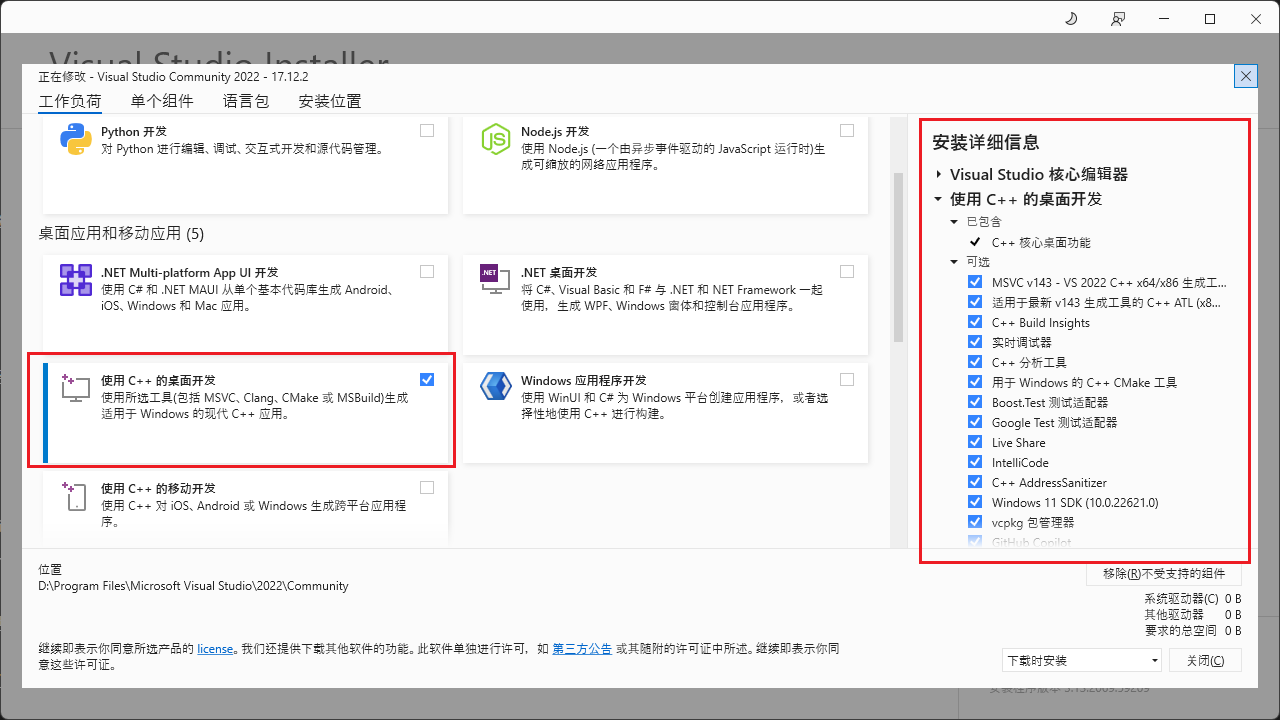Uncheck Google Test 测试适配器 option
The image size is (1280, 720).
click(x=975, y=422)
